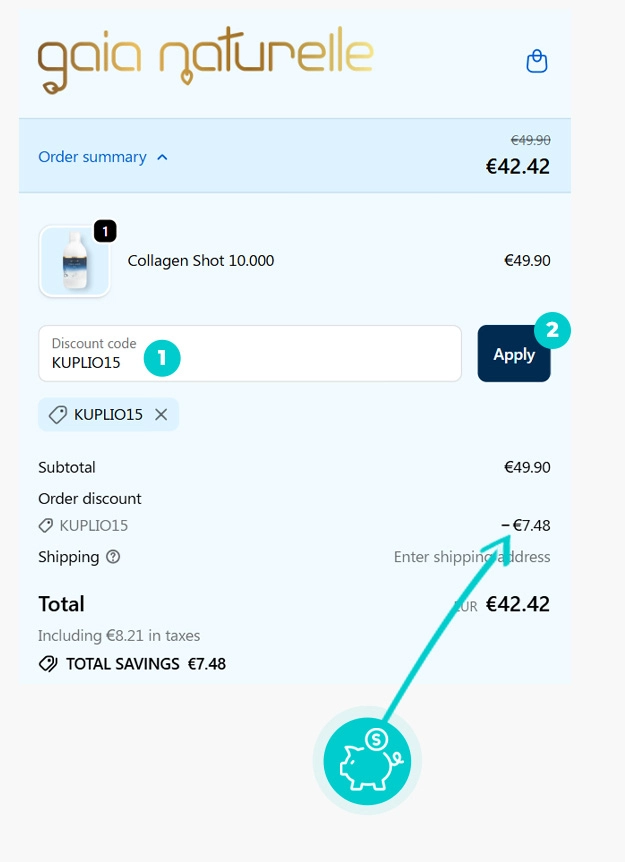
Task: Click the €42.42 order summary total
Action: click(x=517, y=167)
